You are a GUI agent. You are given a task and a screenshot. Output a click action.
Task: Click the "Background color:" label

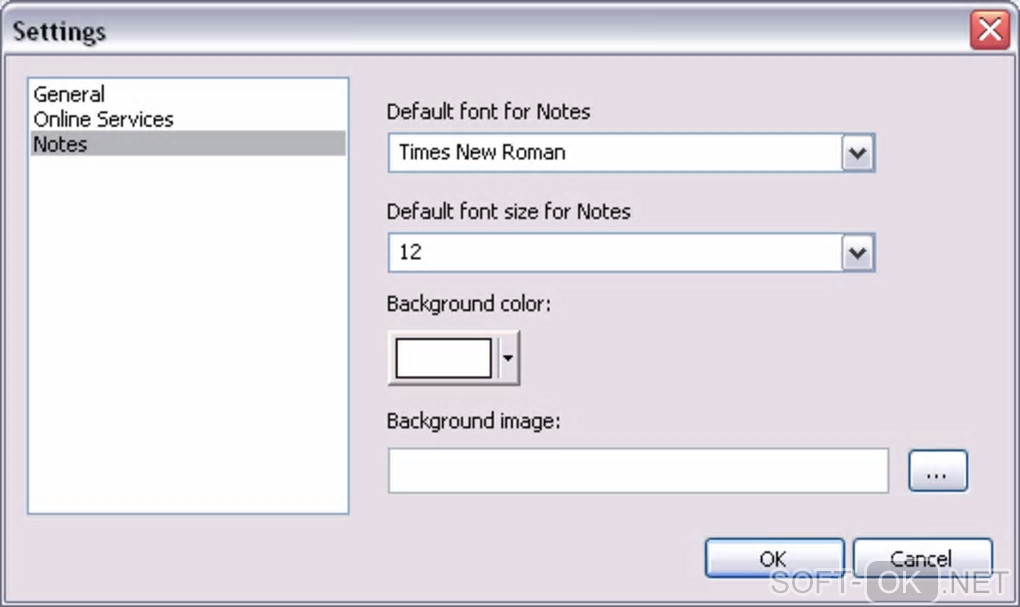[x=469, y=304]
